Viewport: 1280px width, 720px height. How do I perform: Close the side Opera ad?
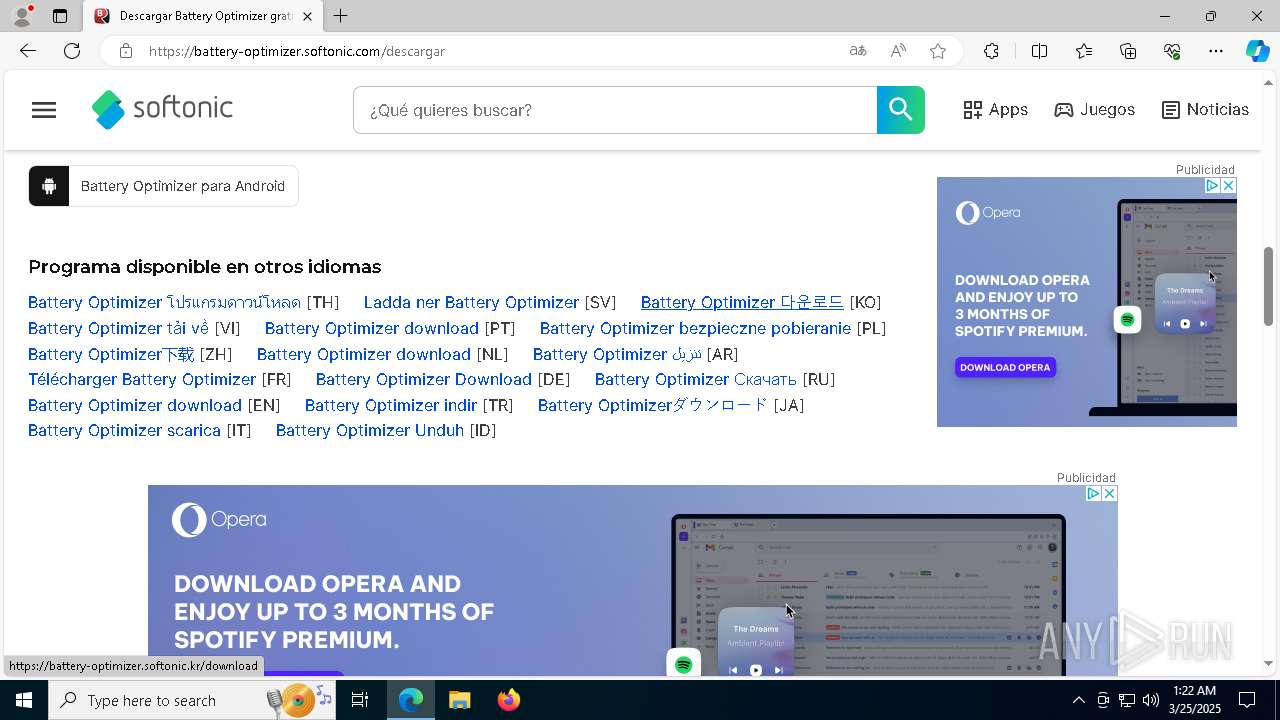(x=1228, y=186)
